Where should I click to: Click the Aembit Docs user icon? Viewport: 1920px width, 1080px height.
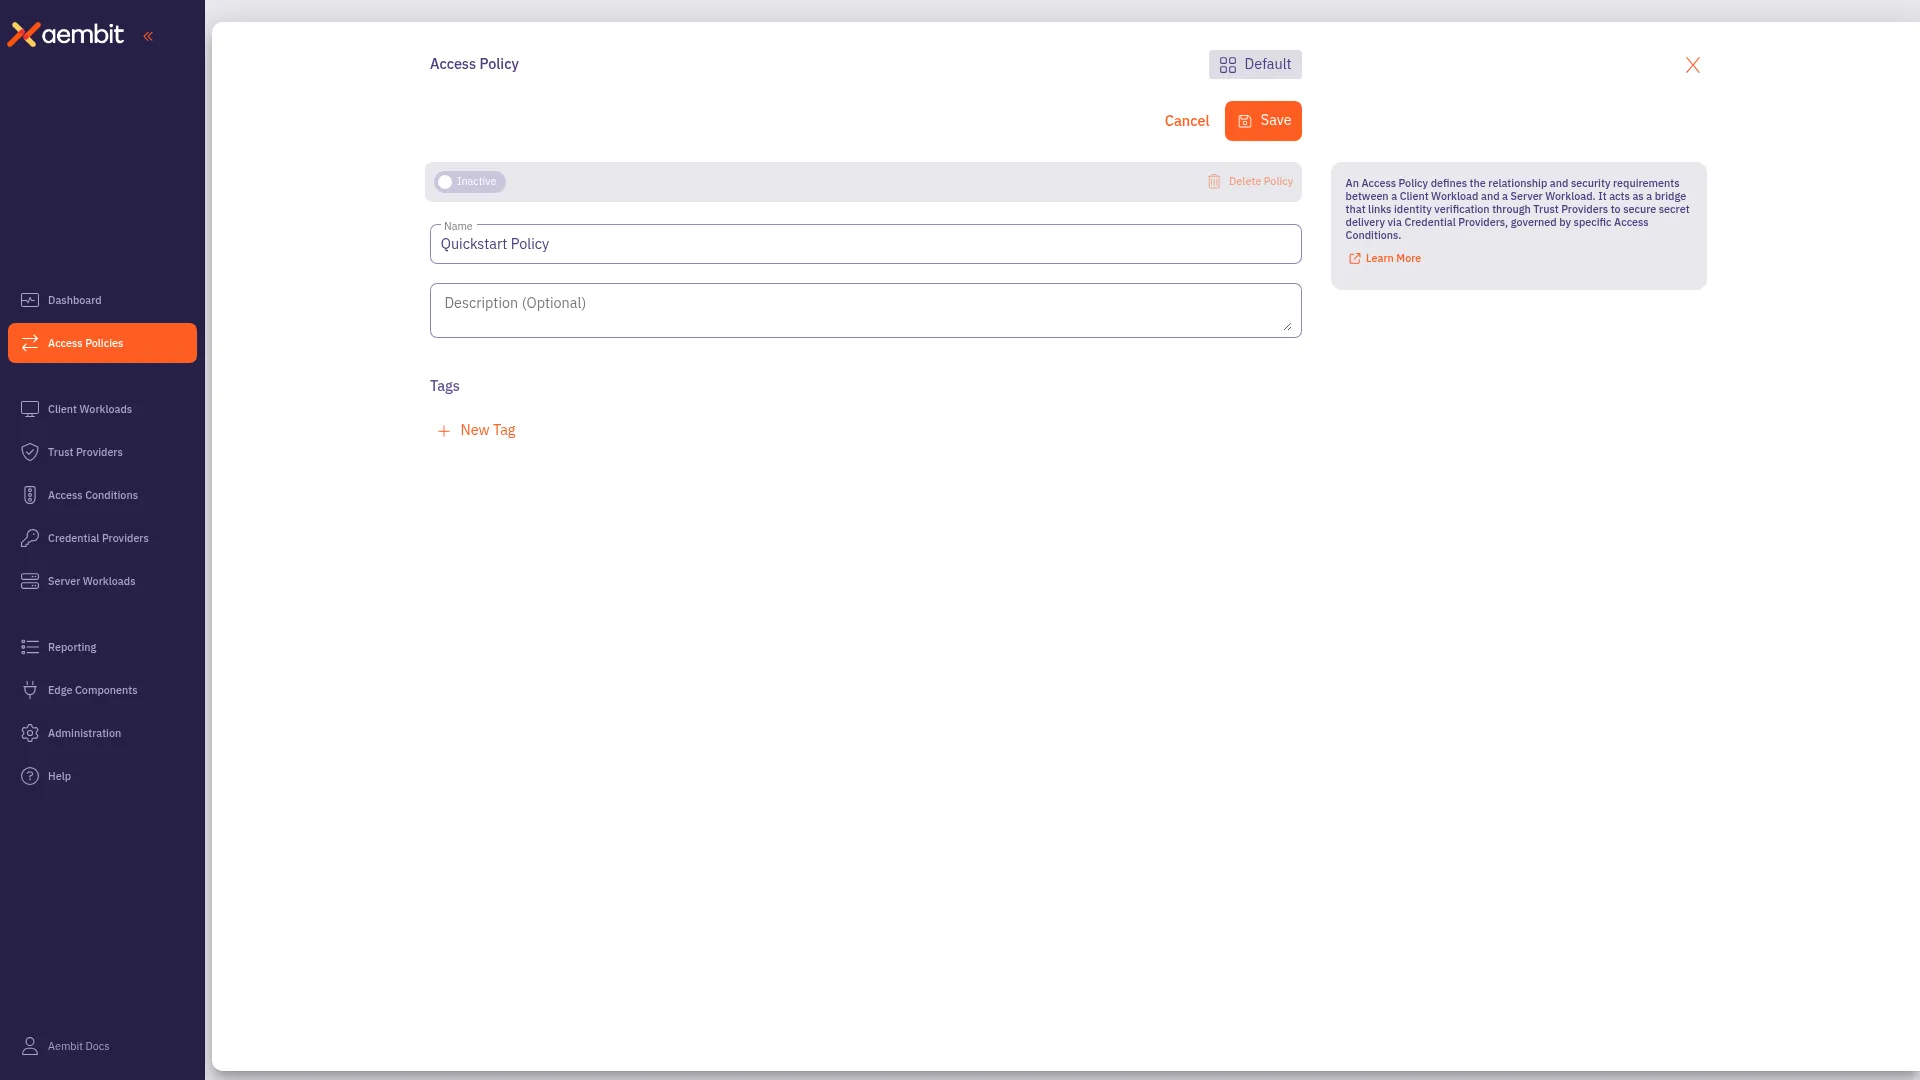(x=30, y=1046)
